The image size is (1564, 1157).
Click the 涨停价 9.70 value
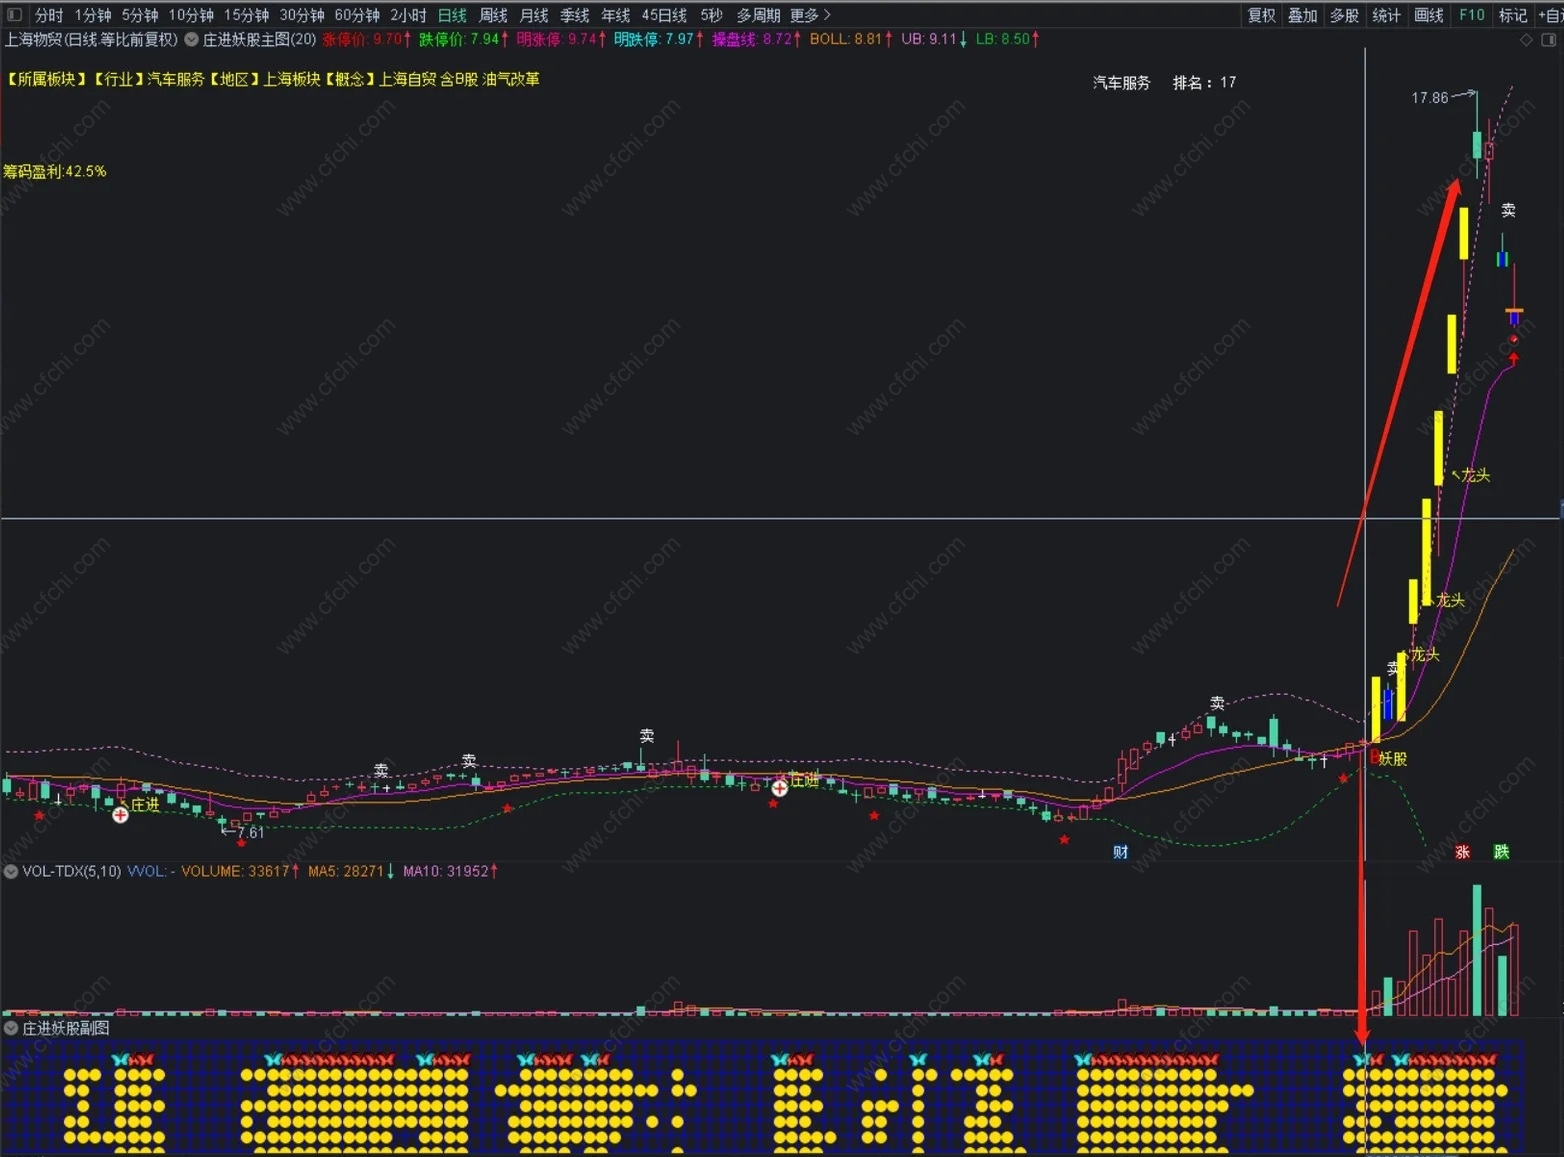click(367, 40)
